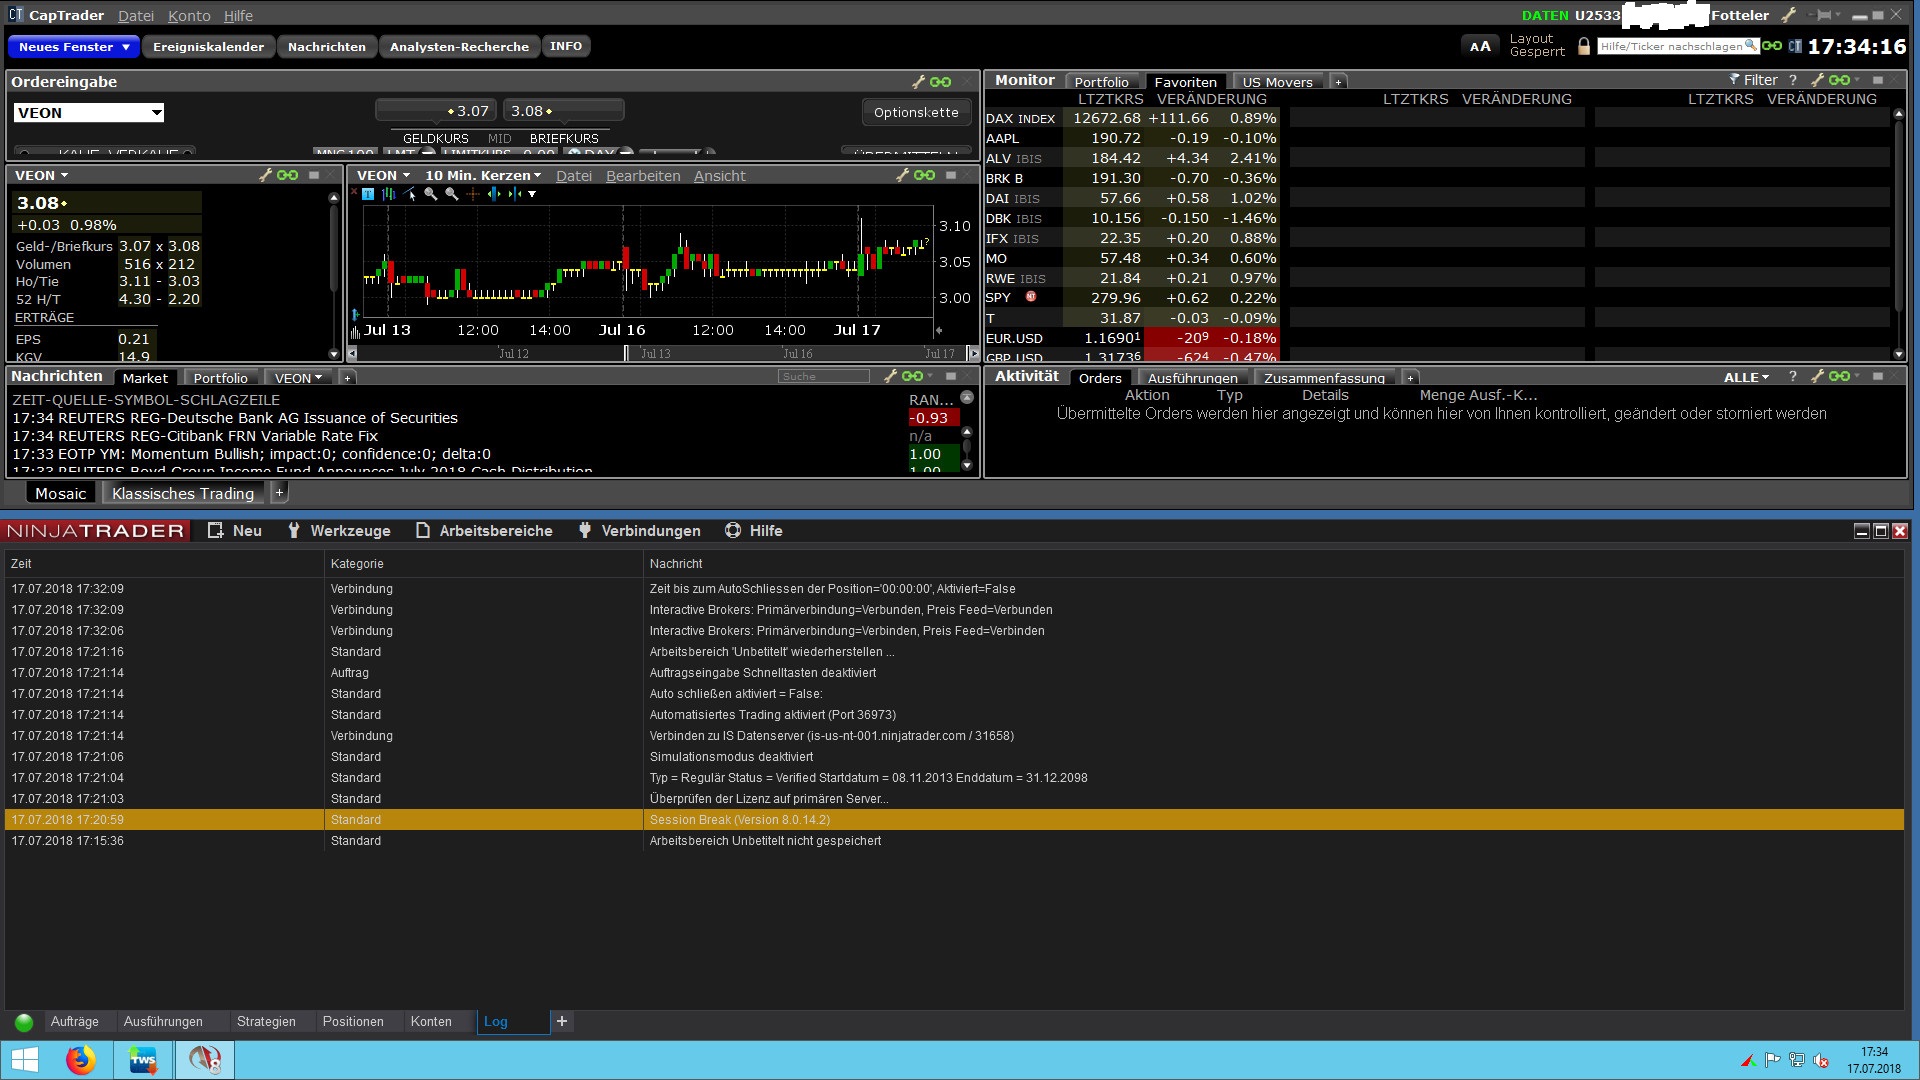Toggle the Layout Gesperrt lock icon
1920x1080 pixels.
pyautogui.click(x=1584, y=46)
